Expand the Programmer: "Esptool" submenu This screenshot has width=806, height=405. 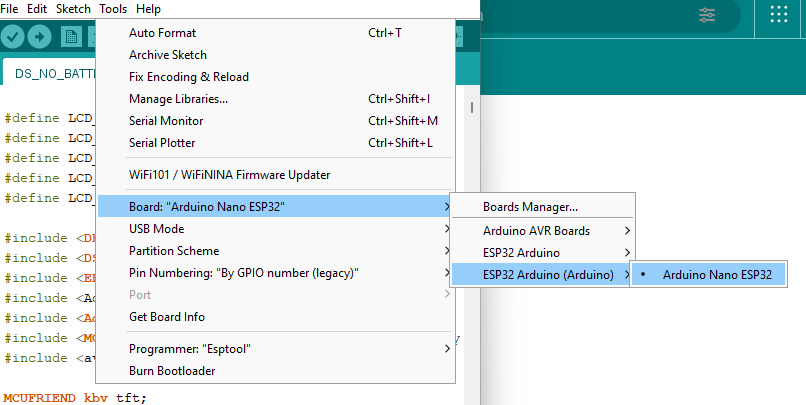coord(276,349)
